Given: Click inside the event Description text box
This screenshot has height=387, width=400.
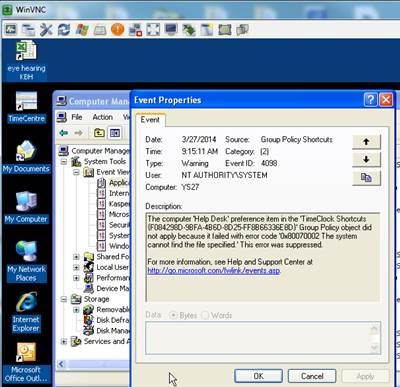Looking at the screenshot, I should (x=263, y=257).
